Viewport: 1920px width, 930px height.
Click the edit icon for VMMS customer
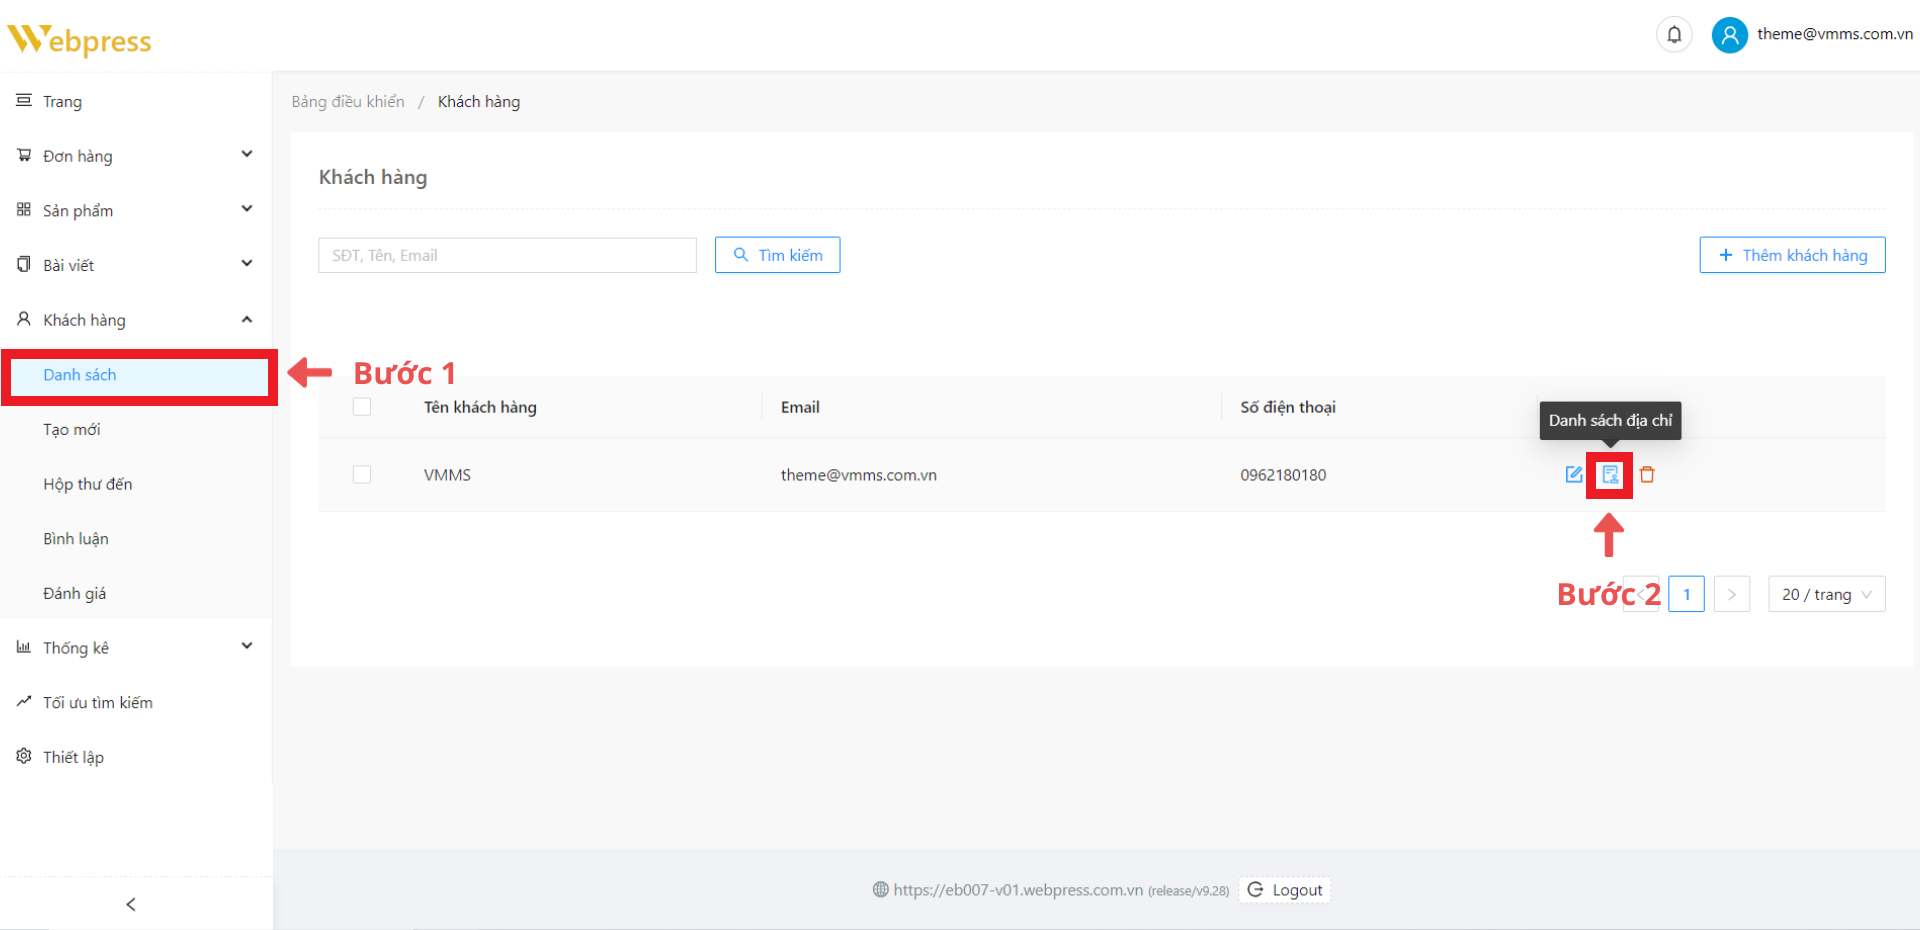[1573, 474]
